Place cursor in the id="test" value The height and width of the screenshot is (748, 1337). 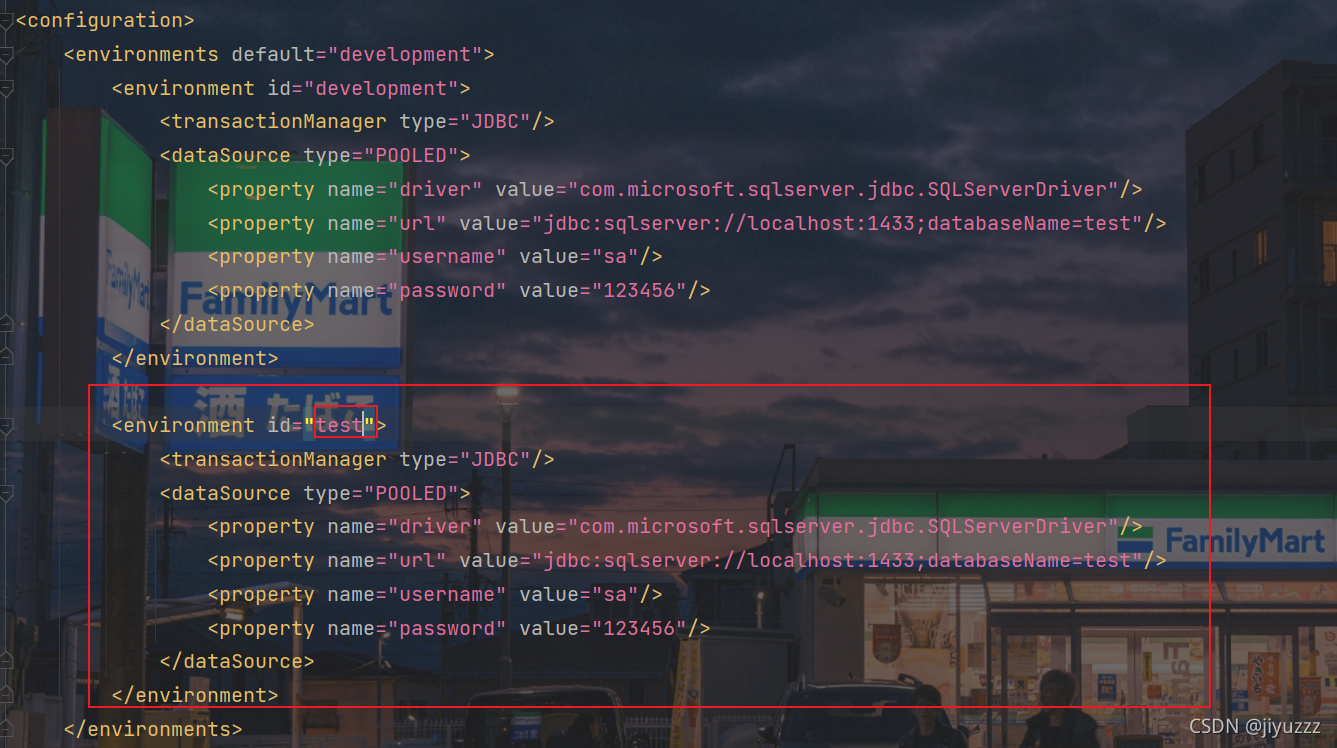340,425
